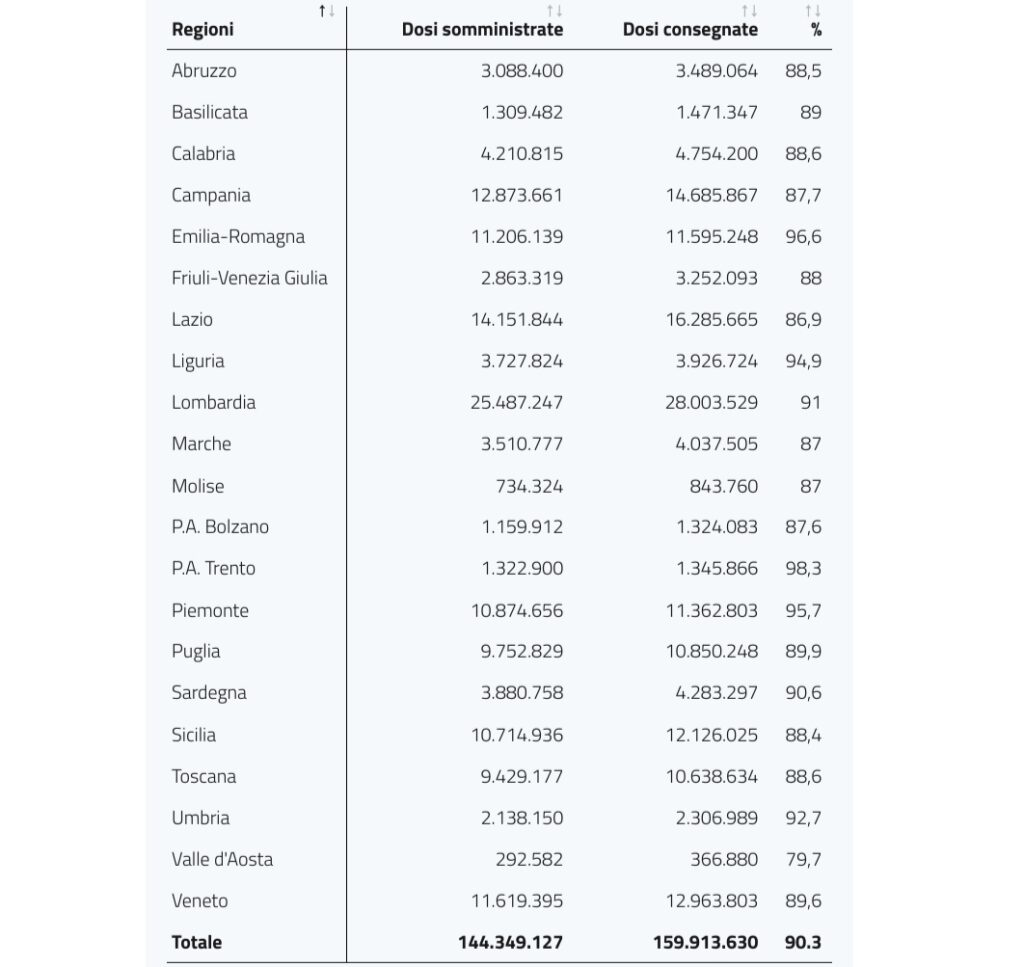Image resolution: width=1024 pixels, height=967 pixels.
Task: Click the Dosi consegnate header text
Action: click(x=690, y=29)
